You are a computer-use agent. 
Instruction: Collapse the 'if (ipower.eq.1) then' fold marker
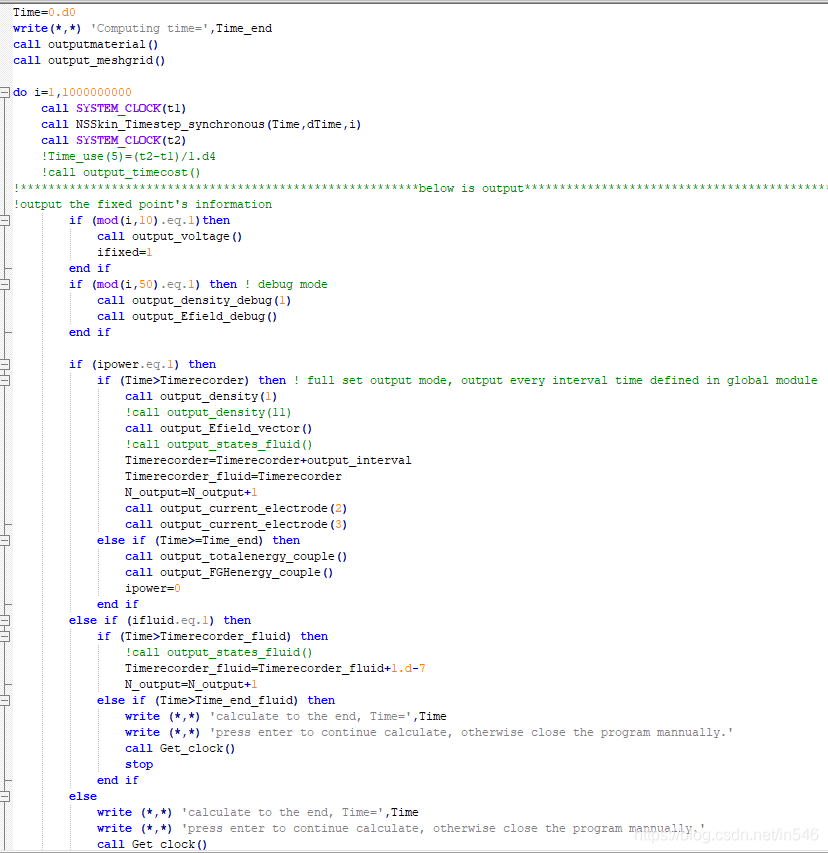[5, 364]
